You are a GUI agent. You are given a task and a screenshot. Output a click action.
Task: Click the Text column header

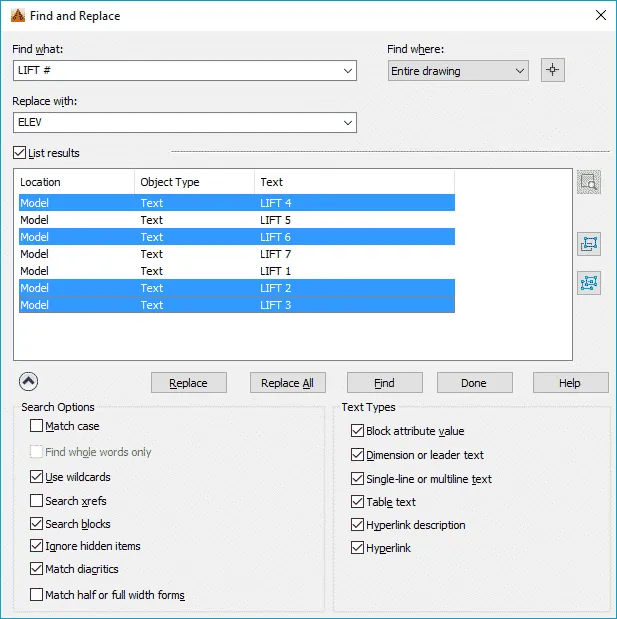(x=354, y=182)
